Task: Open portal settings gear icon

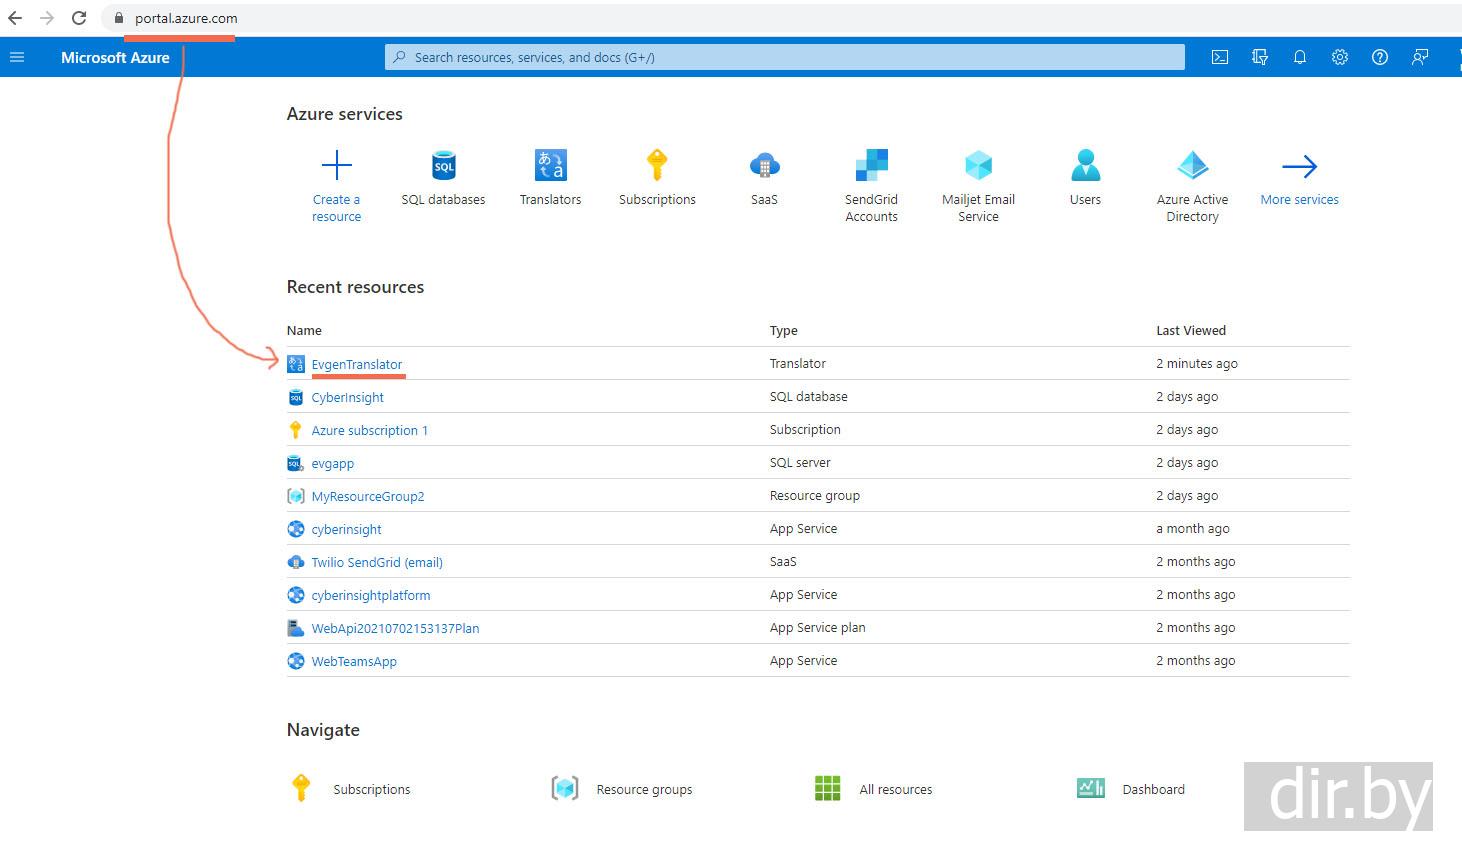Action: click(x=1340, y=58)
